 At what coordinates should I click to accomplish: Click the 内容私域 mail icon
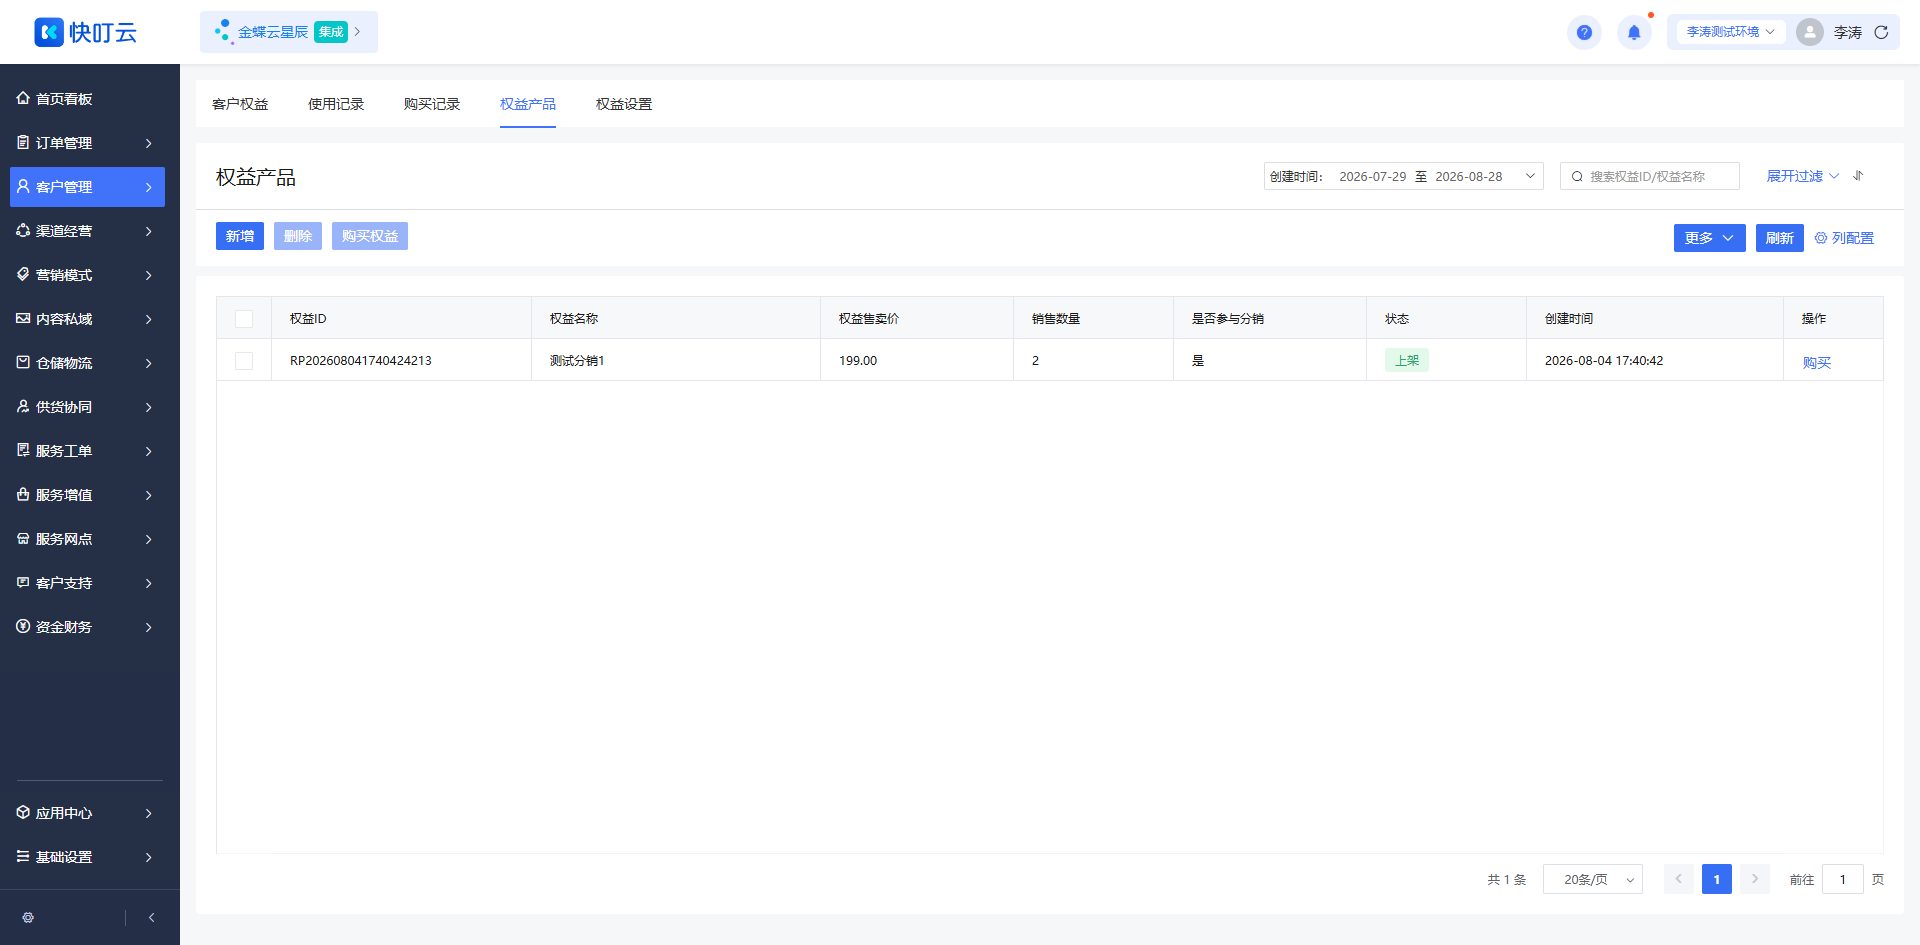point(23,318)
